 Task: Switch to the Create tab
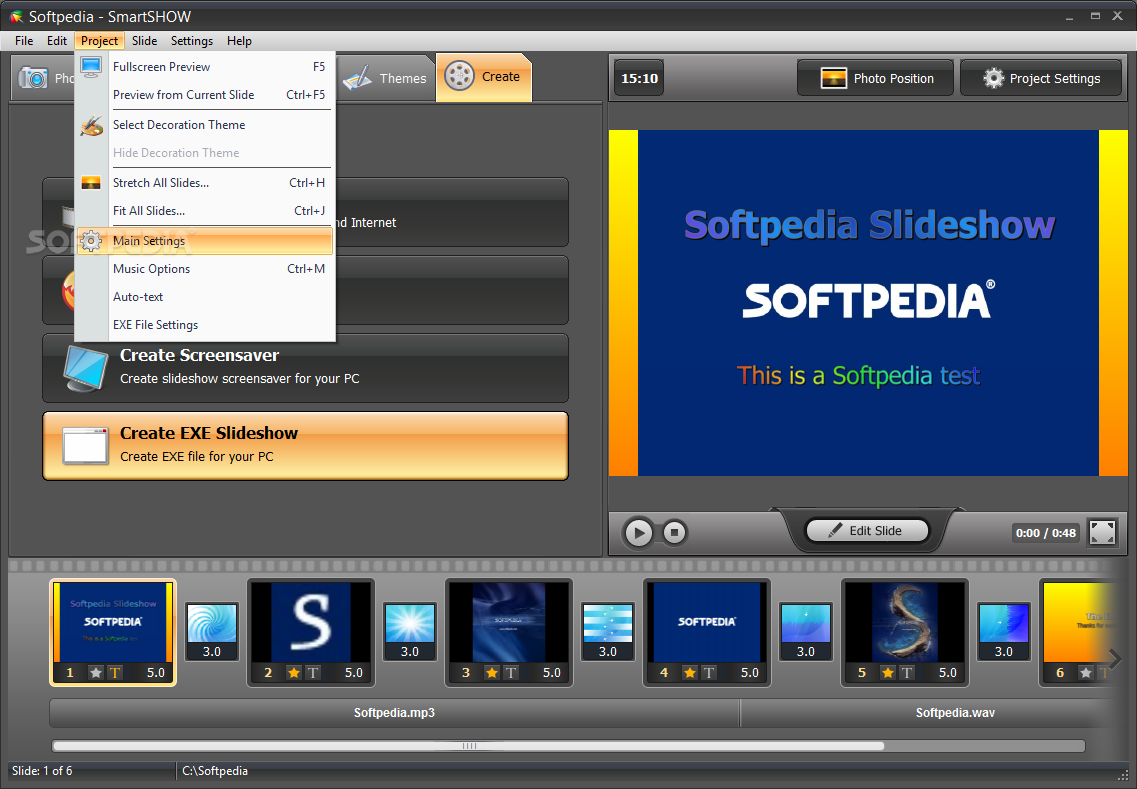[x=484, y=77]
